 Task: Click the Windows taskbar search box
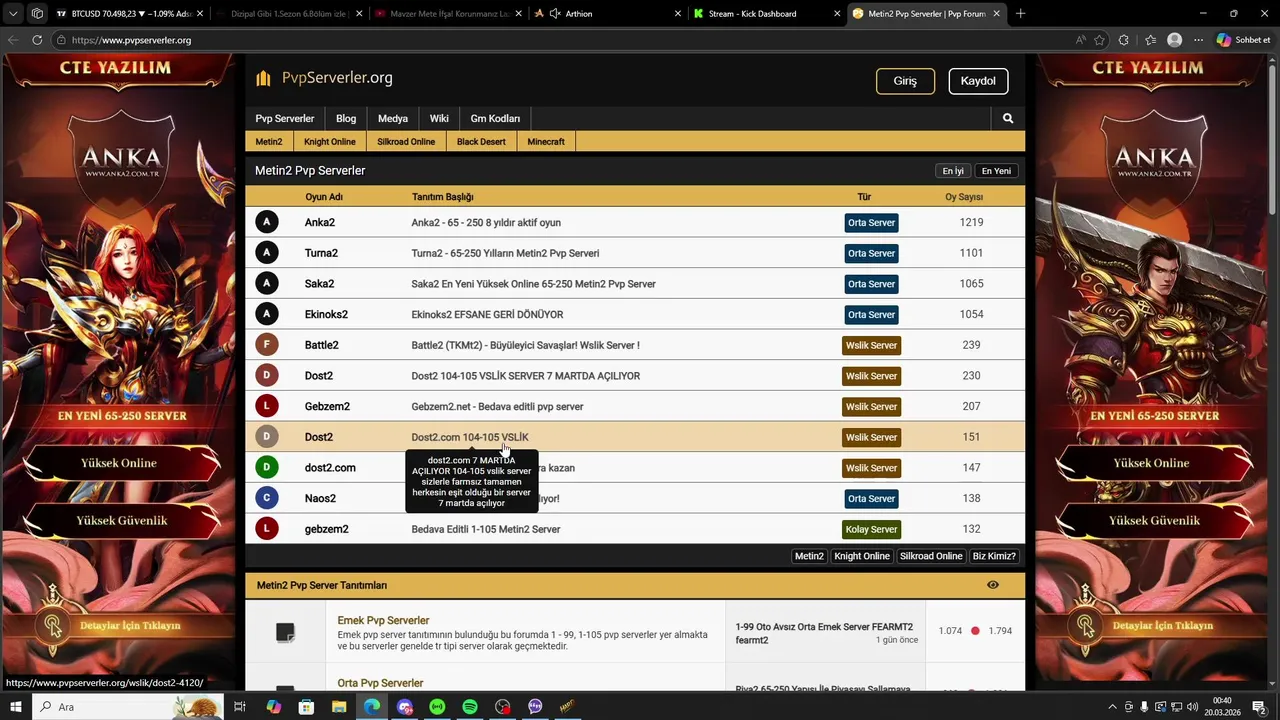(127, 707)
